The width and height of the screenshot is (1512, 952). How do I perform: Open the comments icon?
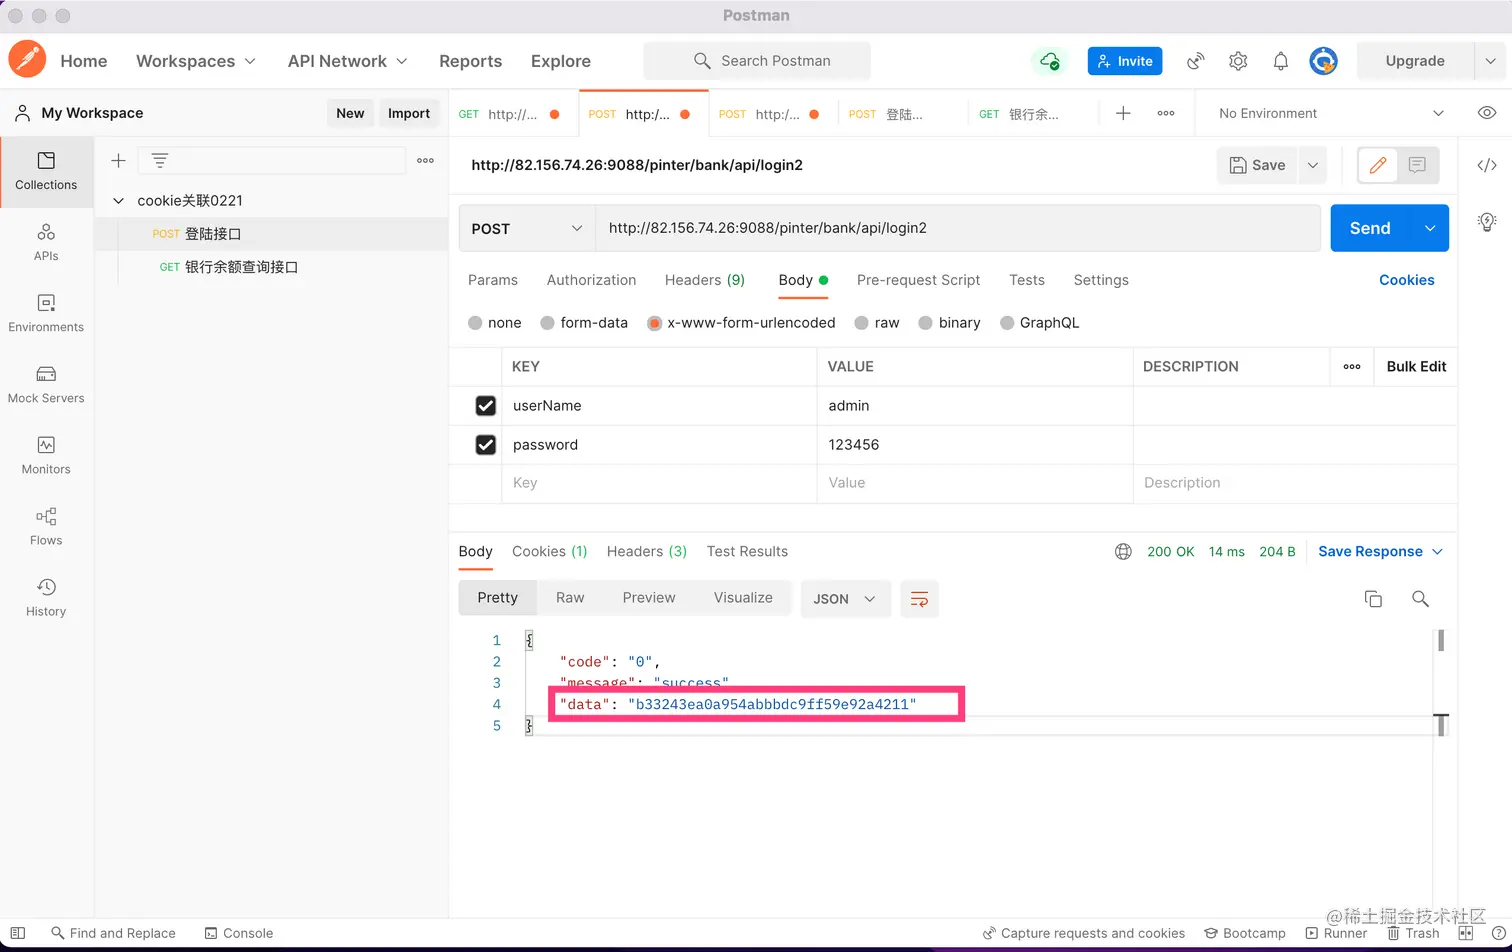tap(1417, 165)
